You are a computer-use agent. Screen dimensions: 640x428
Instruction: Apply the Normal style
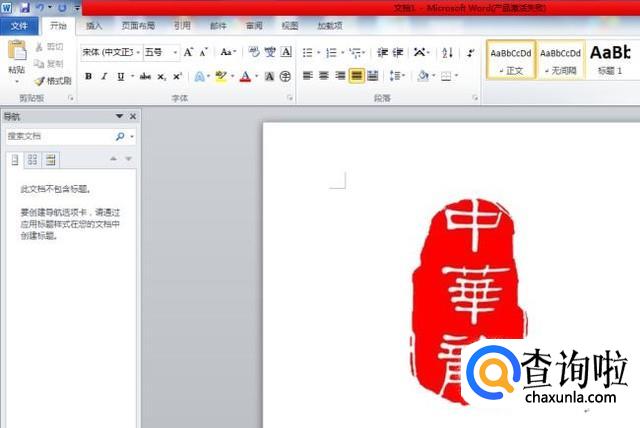(511, 60)
